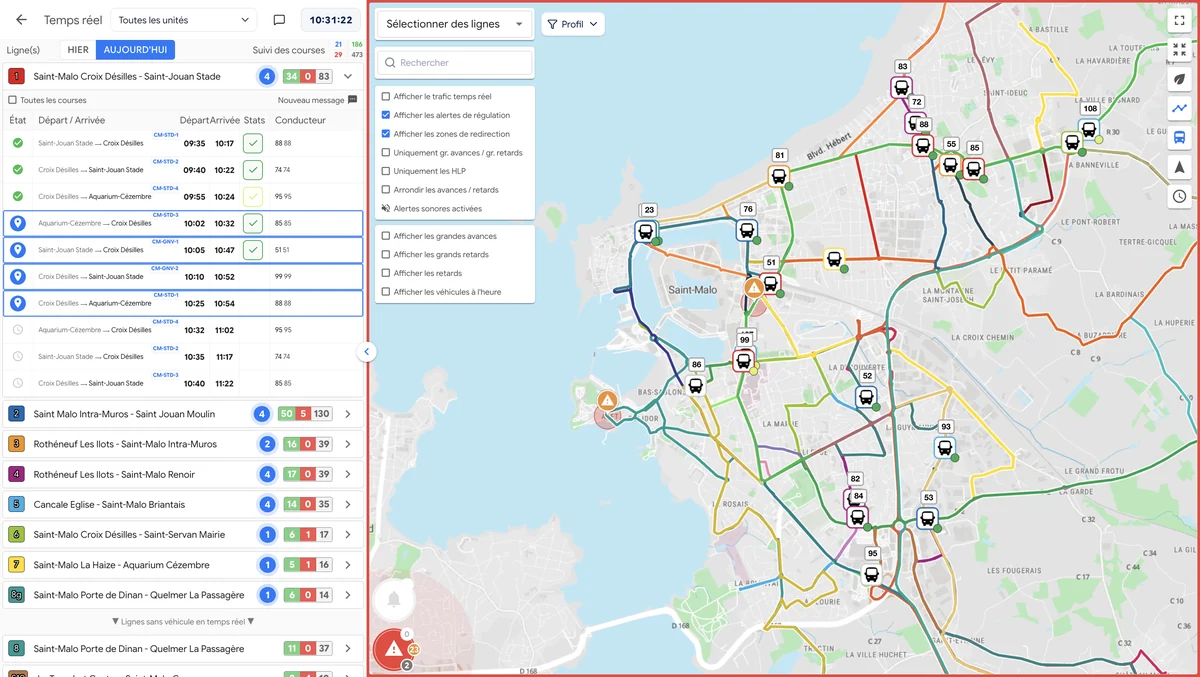Uncheck Afficher les zones de redirection
Image resolution: width=1200 pixels, height=677 pixels.
(x=386, y=134)
